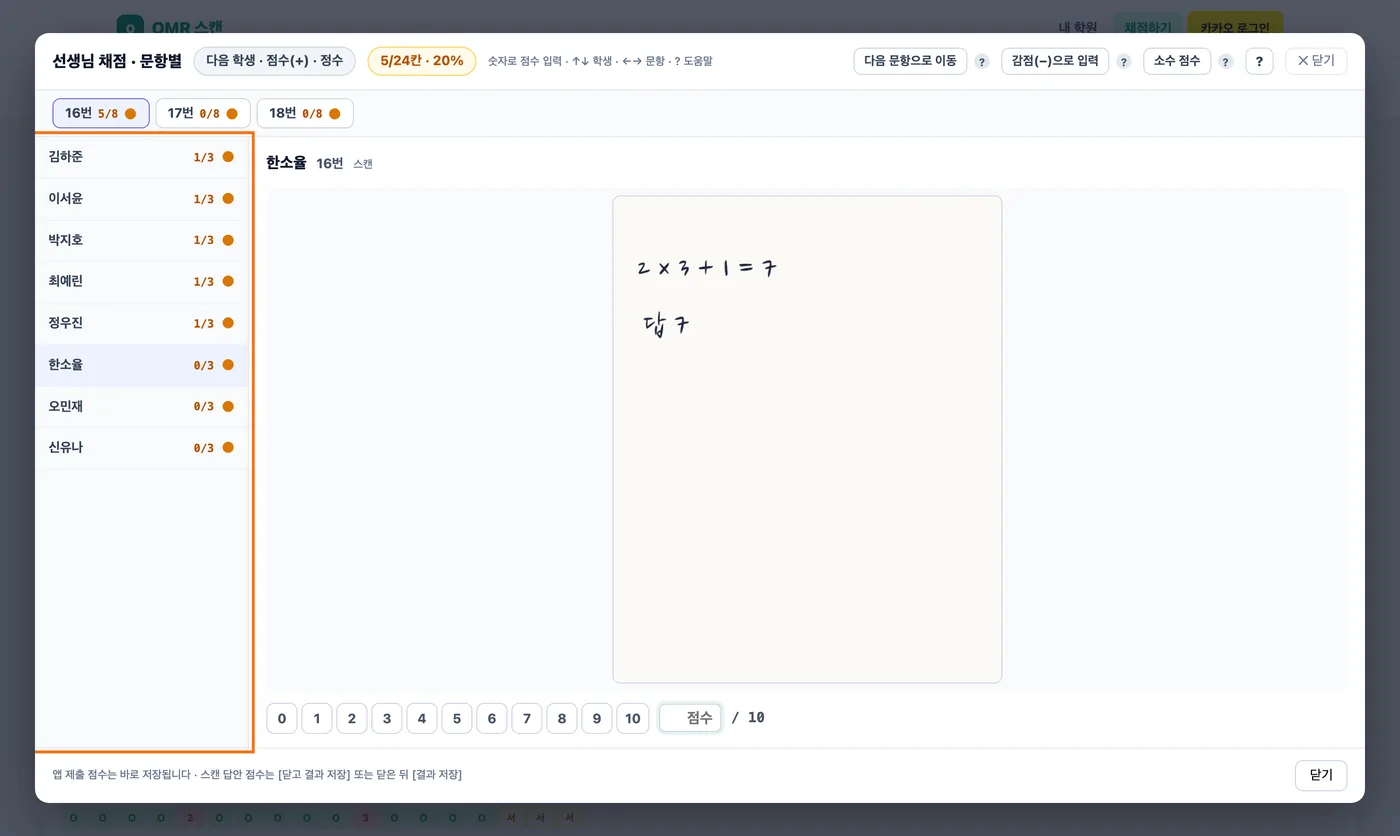This screenshot has width=1400, height=836.
Task: Give a score of 2
Action: [x=352, y=718]
